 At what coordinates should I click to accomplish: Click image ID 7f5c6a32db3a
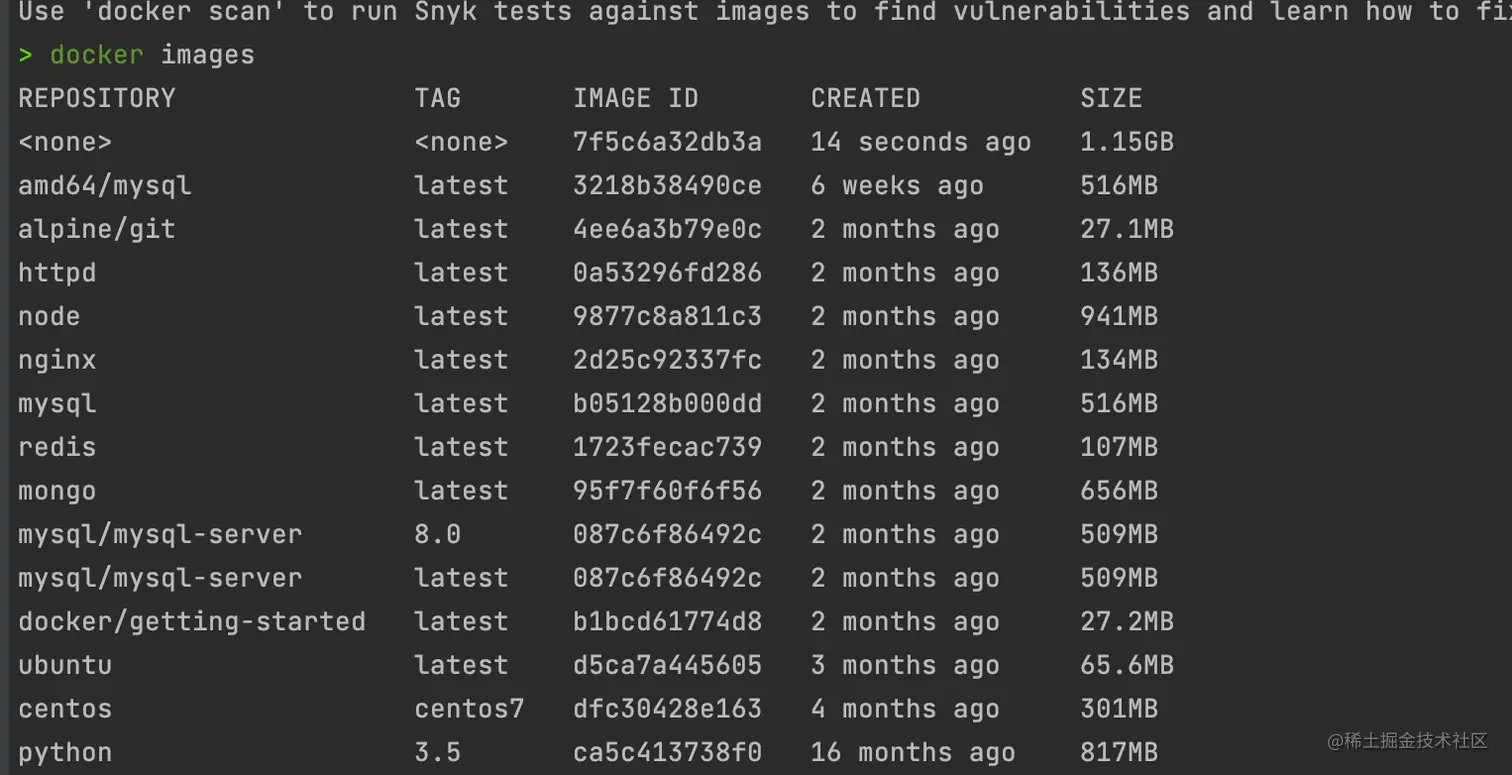pyautogui.click(x=667, y=142)
